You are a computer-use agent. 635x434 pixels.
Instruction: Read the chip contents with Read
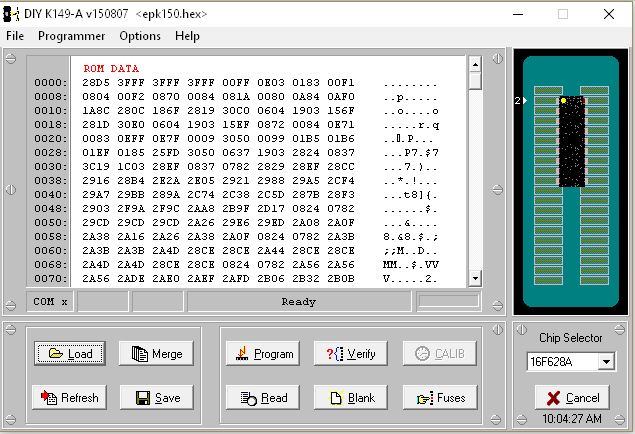pyautogui.click(x=263, y=398)
